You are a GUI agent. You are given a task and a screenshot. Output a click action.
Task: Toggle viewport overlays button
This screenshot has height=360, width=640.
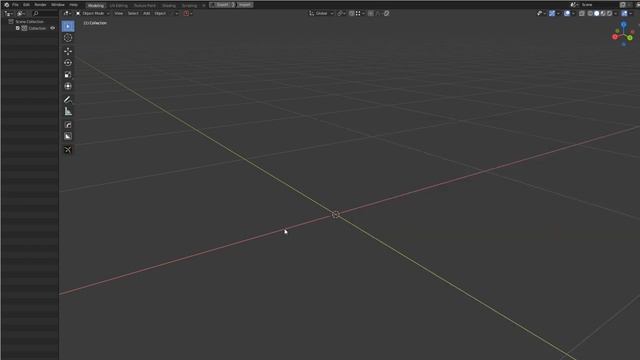tap(567, 13)
